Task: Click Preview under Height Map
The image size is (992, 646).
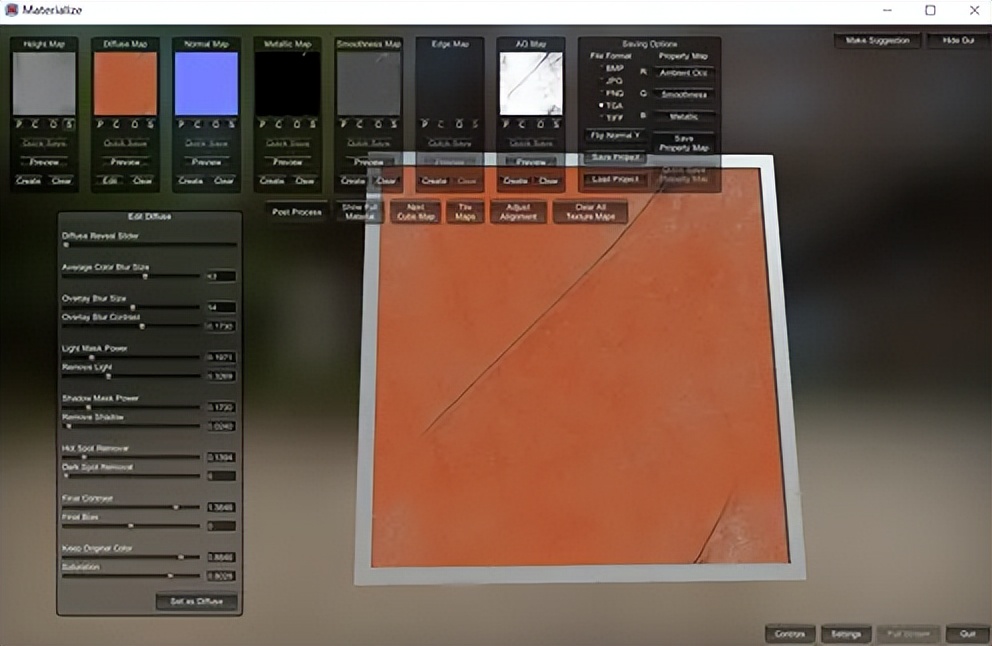Action: [x=44, y=163]
